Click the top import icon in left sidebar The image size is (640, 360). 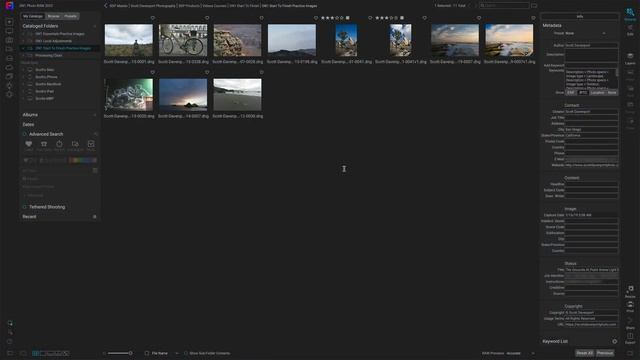9,22
